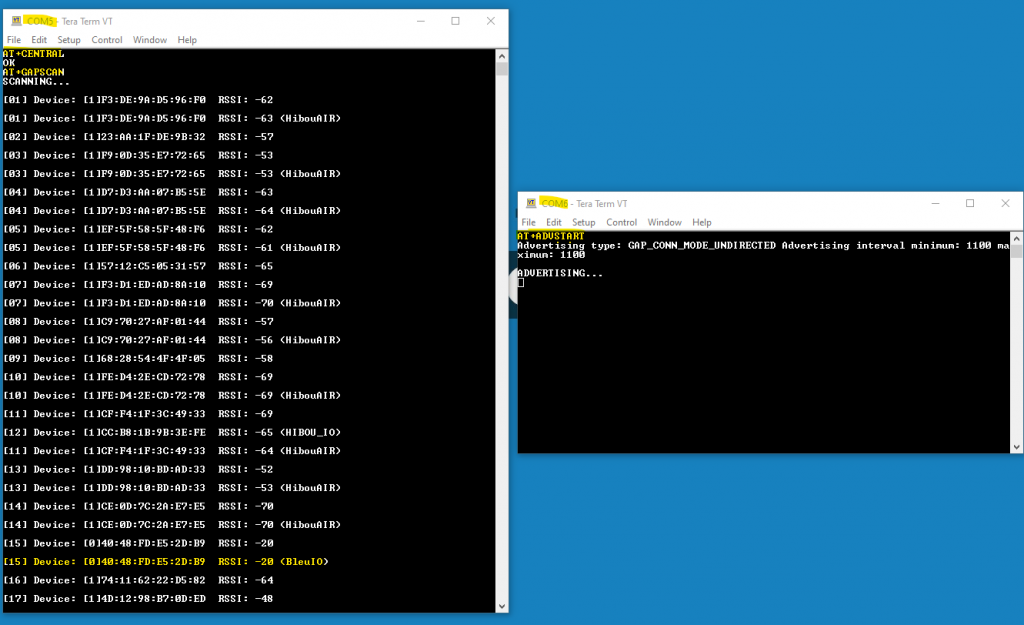Click the scroll up arrow in COM5 terminal

(502, 55)
